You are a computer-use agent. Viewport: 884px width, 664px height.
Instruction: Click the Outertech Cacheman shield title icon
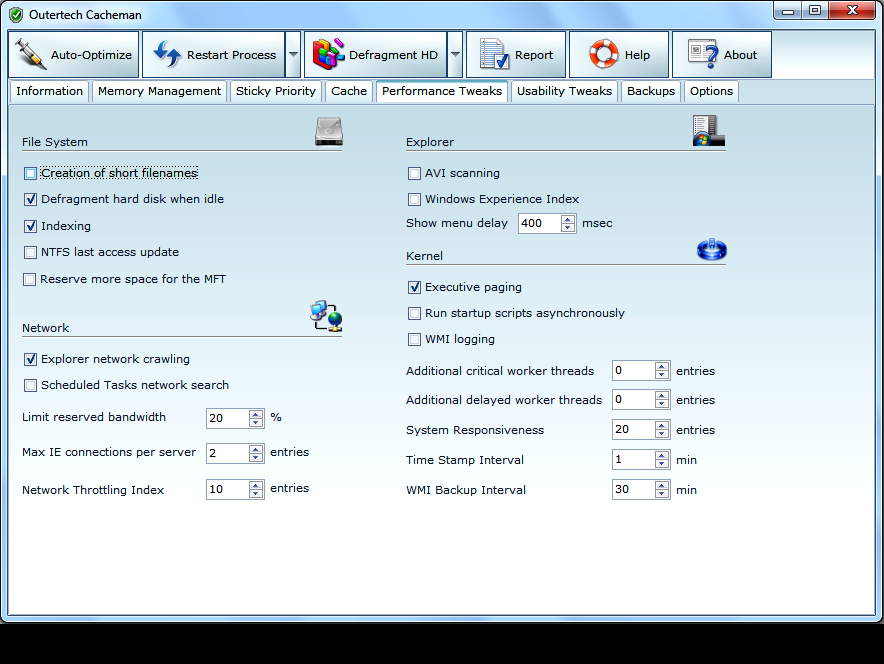point(16,15)
